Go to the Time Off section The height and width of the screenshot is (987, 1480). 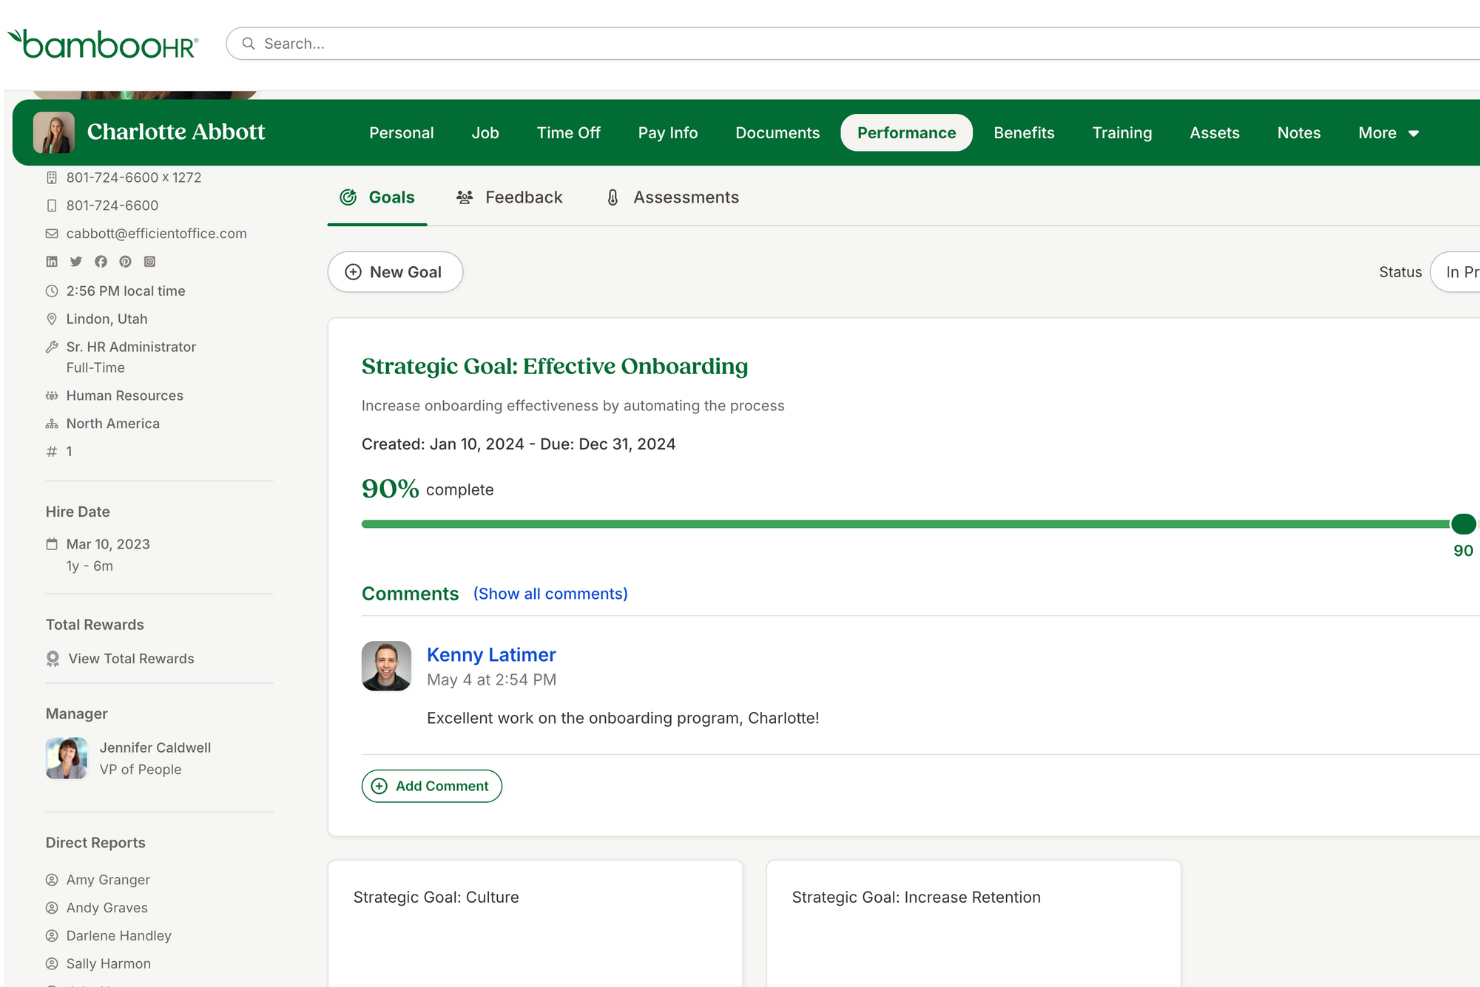(568, 132)
